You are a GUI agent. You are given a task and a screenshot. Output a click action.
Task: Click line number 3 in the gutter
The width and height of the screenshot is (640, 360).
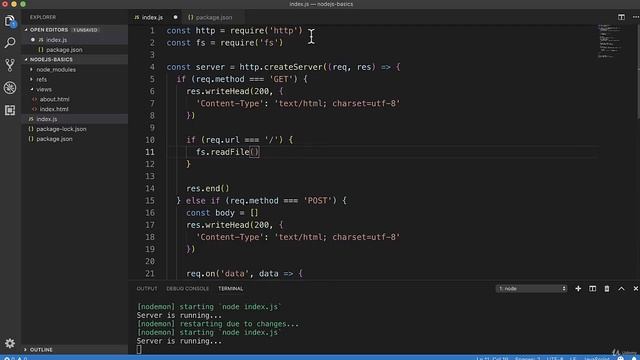point(152,55)
